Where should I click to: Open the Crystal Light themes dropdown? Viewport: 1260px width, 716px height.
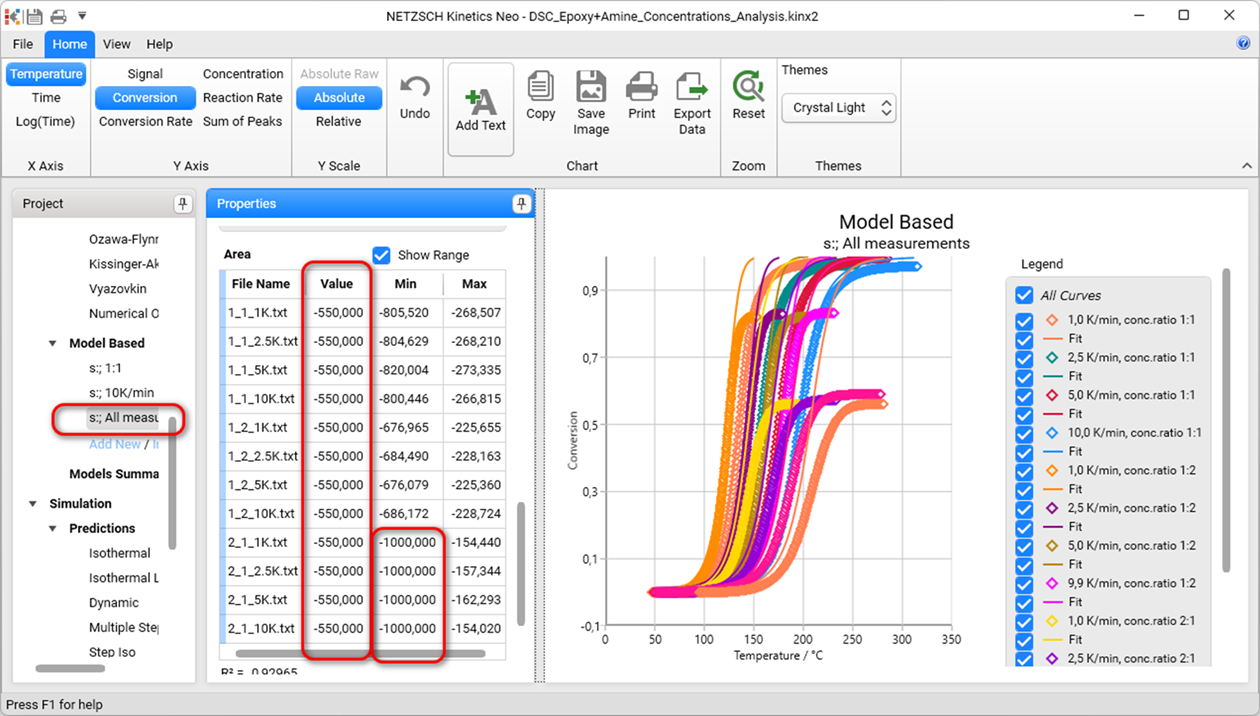coord(839,108)
